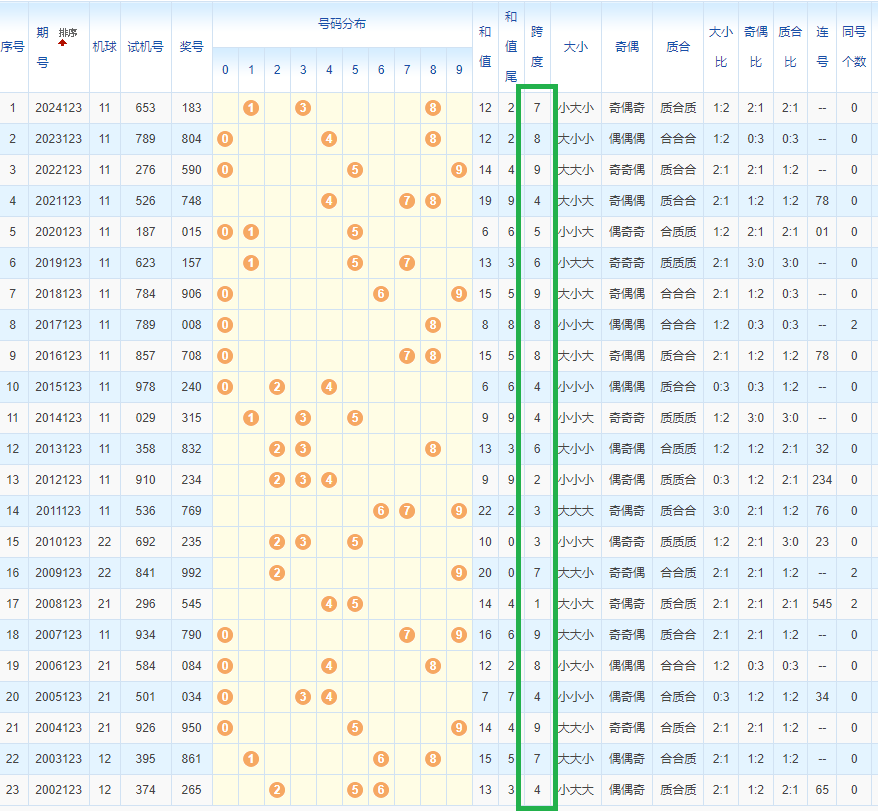Click the digit 9 sub-header under 号码分布
The image size is (878, 811).
459,70
